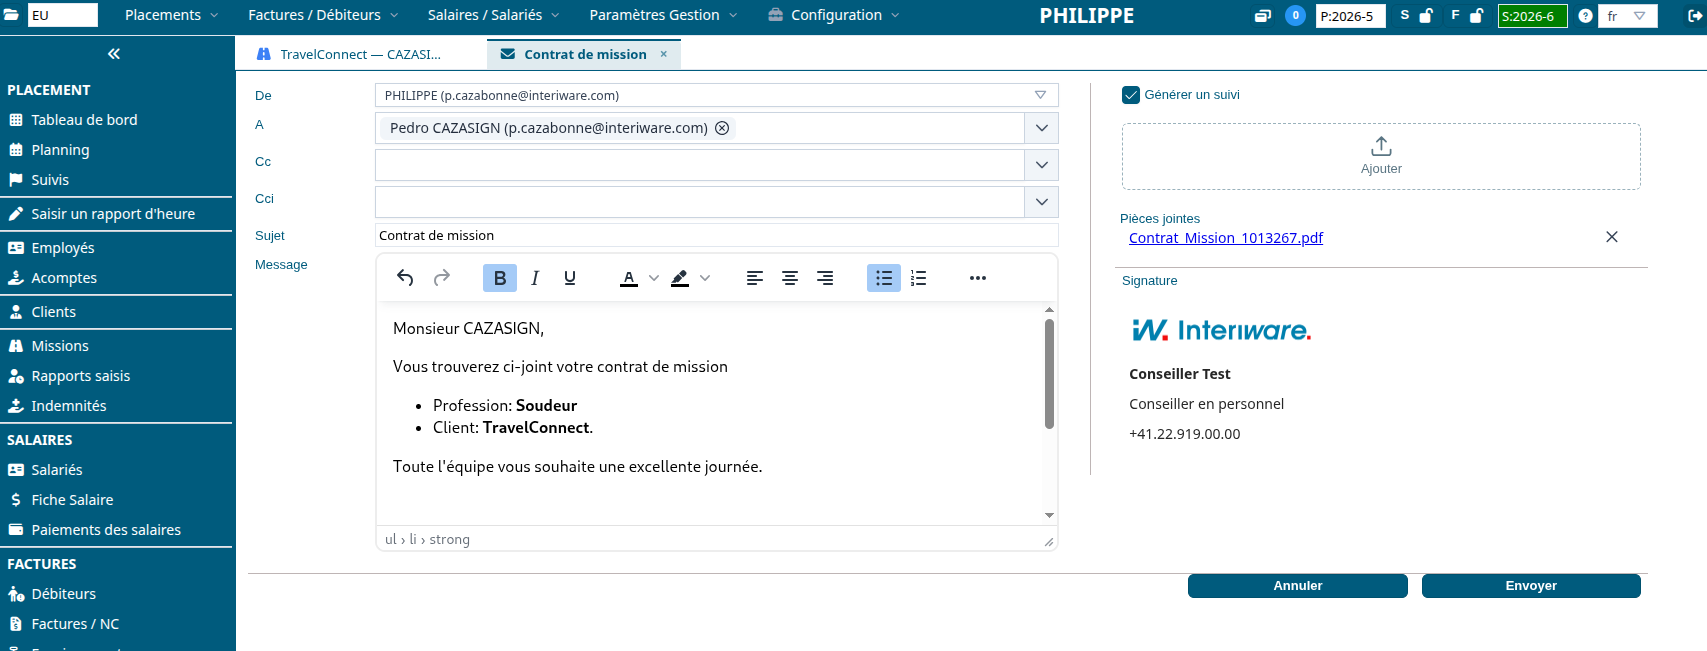Image resolution: width=1707 pixels, height=651 pixels.
Task: Toggle bold formatting in editor
Action: pyautogui.click(x=500, y=278)
